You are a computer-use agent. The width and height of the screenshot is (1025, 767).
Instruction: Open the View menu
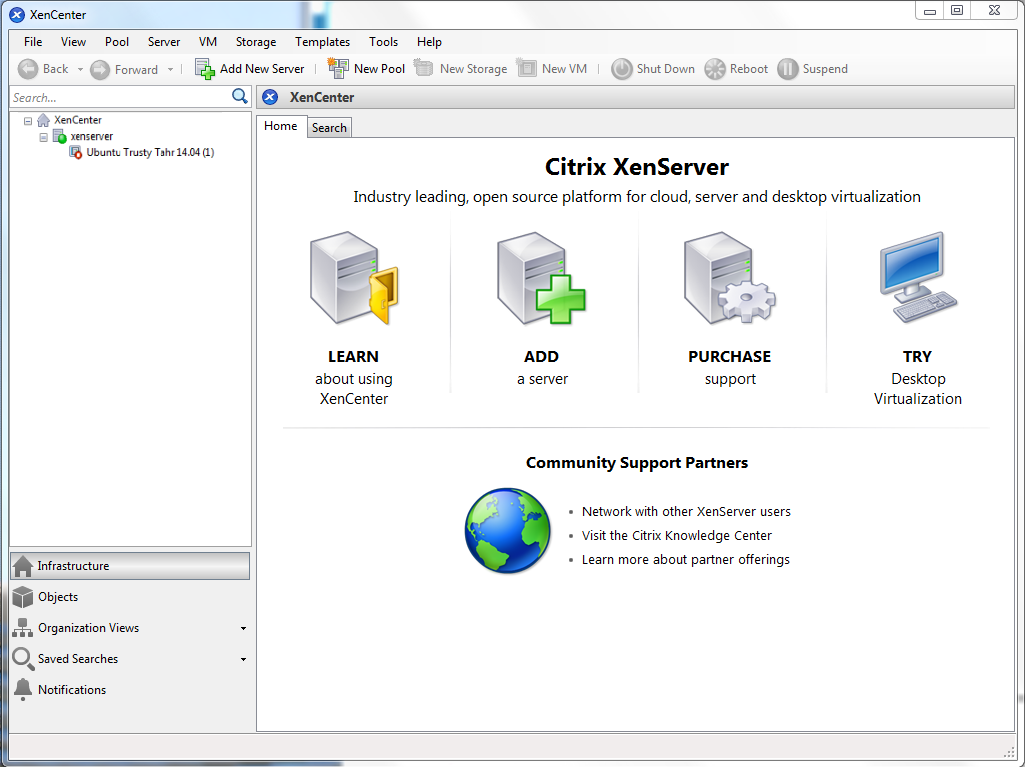(73, 42)
